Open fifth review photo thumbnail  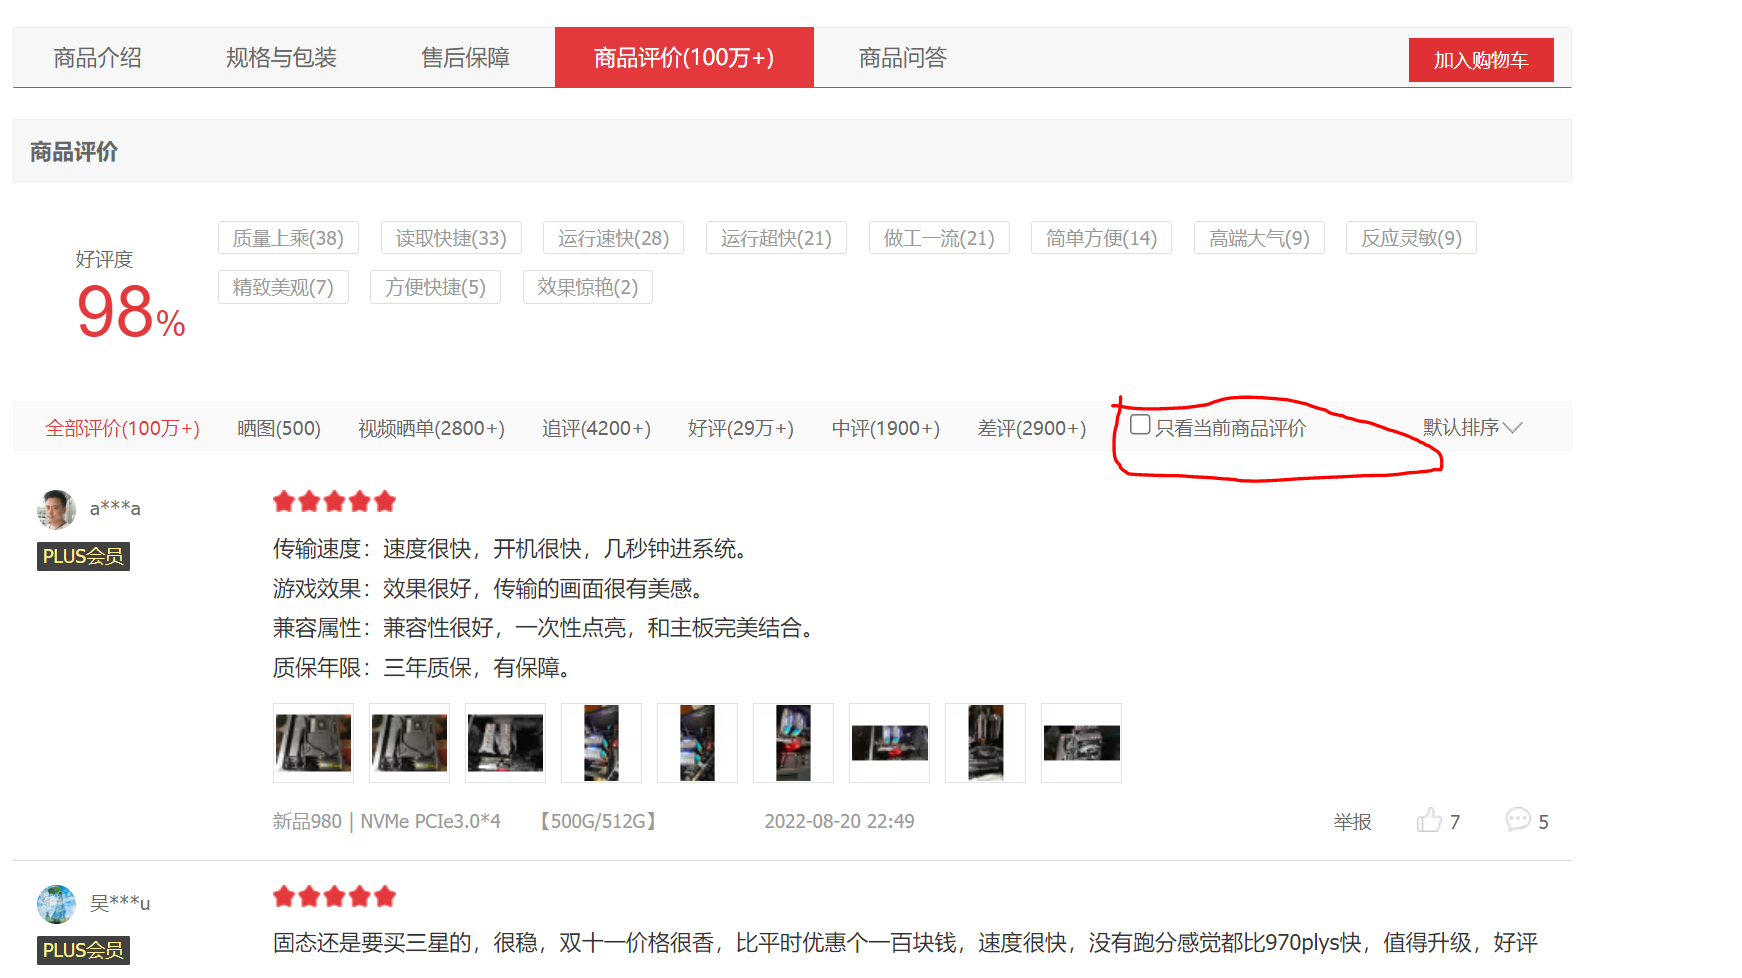697,743
